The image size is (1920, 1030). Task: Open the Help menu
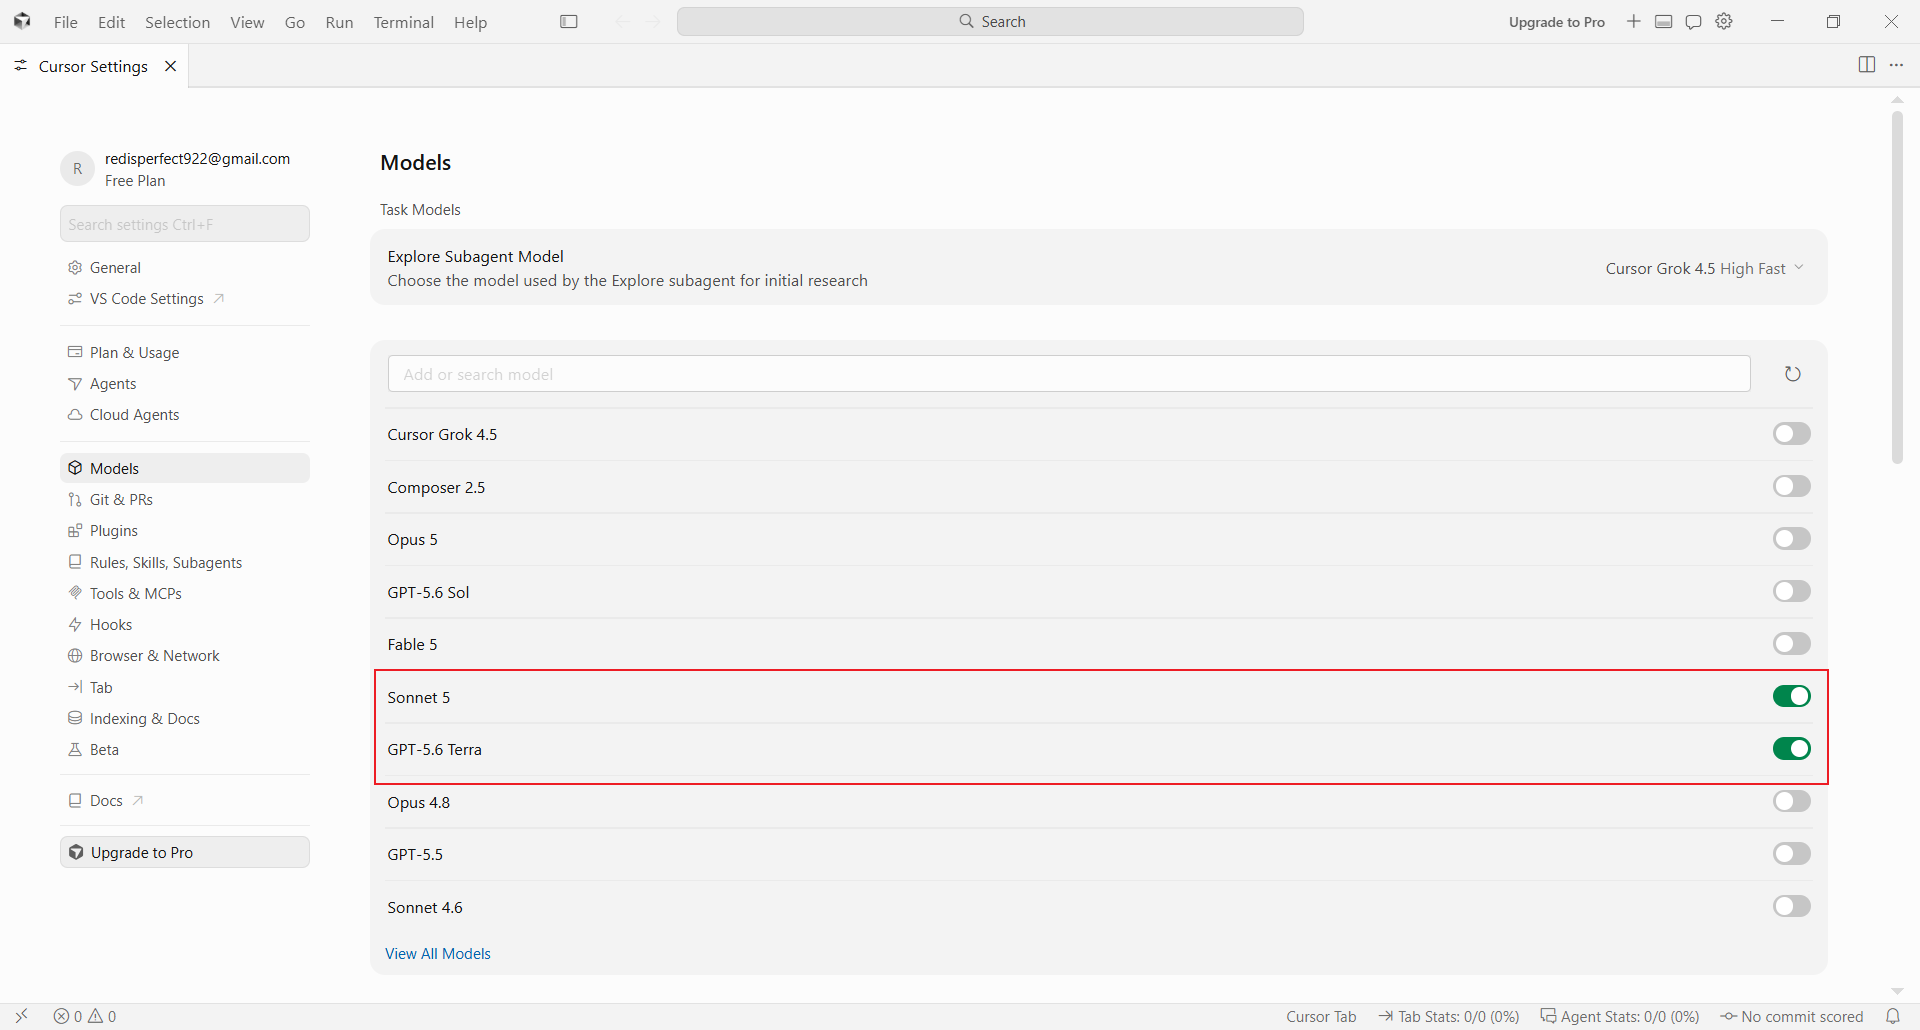pyautogui.click(x=470, y=22)
